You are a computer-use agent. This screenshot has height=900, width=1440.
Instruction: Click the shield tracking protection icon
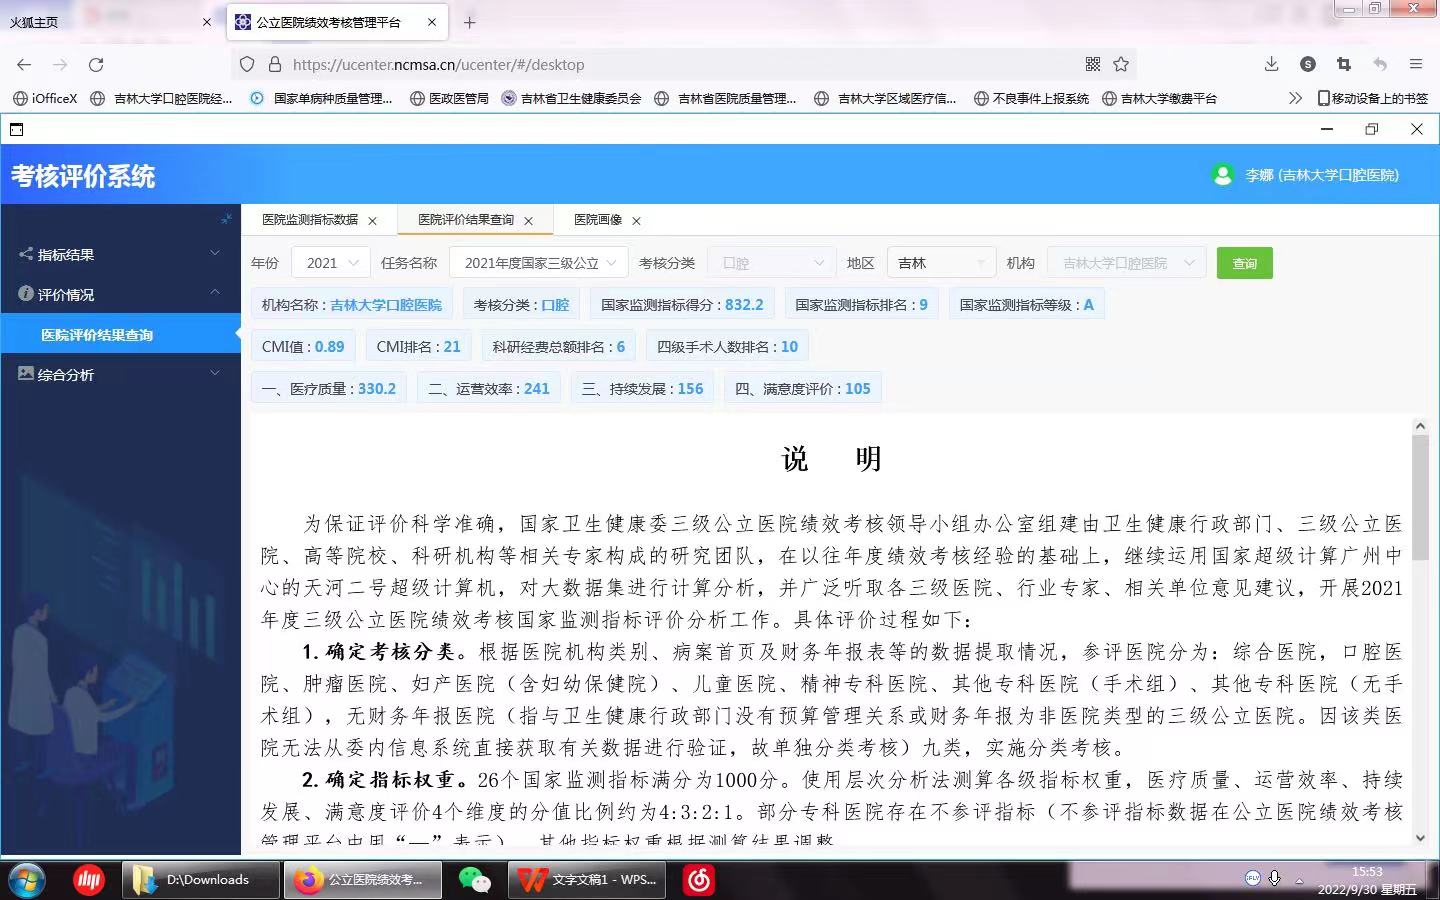247,64
